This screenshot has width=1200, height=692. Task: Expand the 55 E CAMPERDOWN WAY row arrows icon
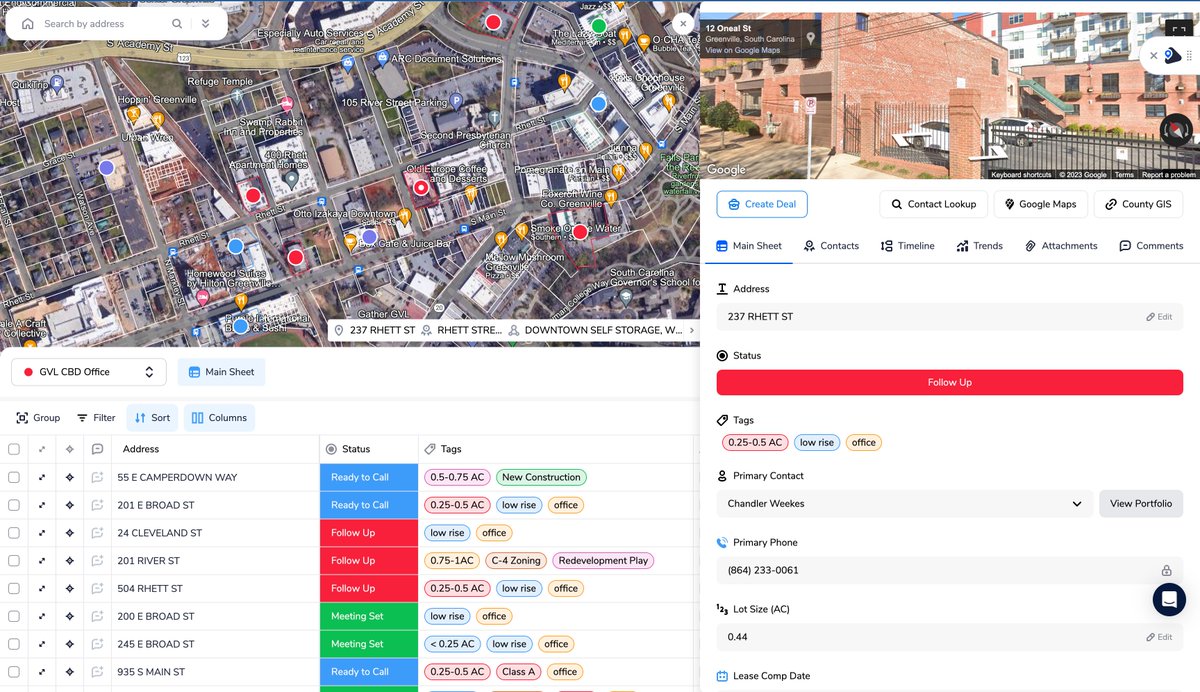pyautogui.click(x=42, y=477)
